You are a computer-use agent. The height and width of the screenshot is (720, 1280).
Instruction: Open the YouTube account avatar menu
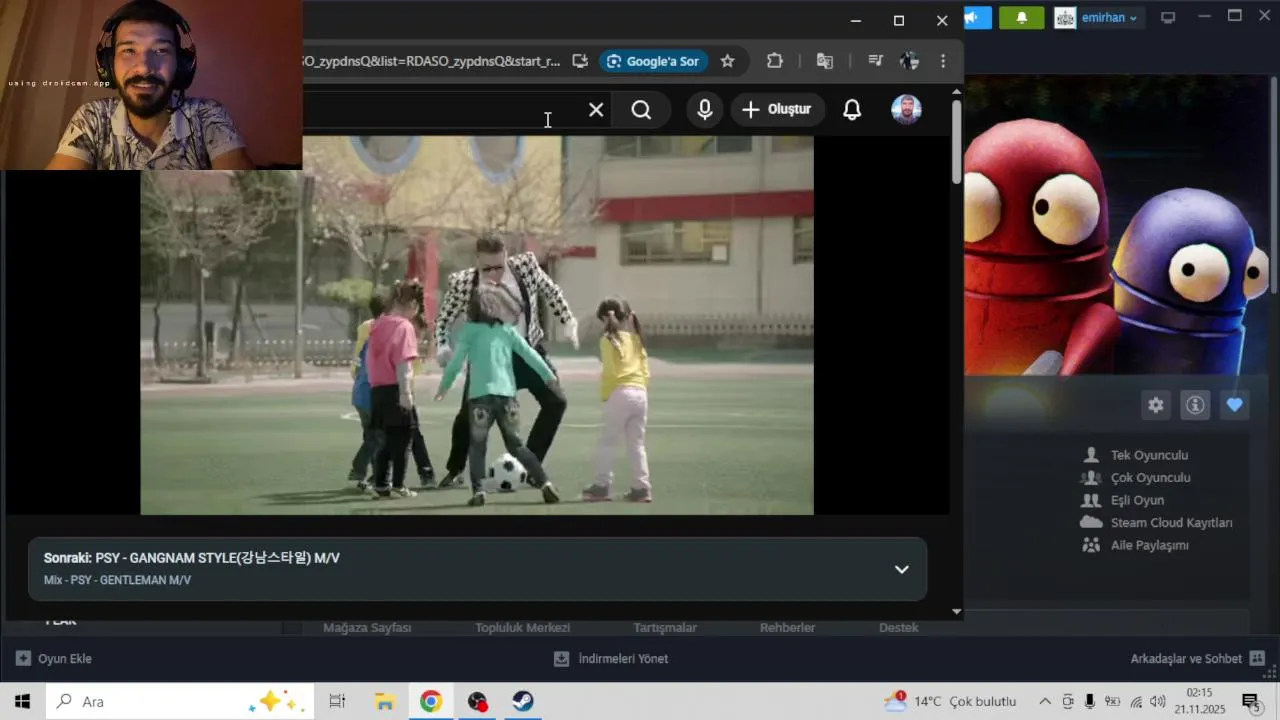(906, 110)
